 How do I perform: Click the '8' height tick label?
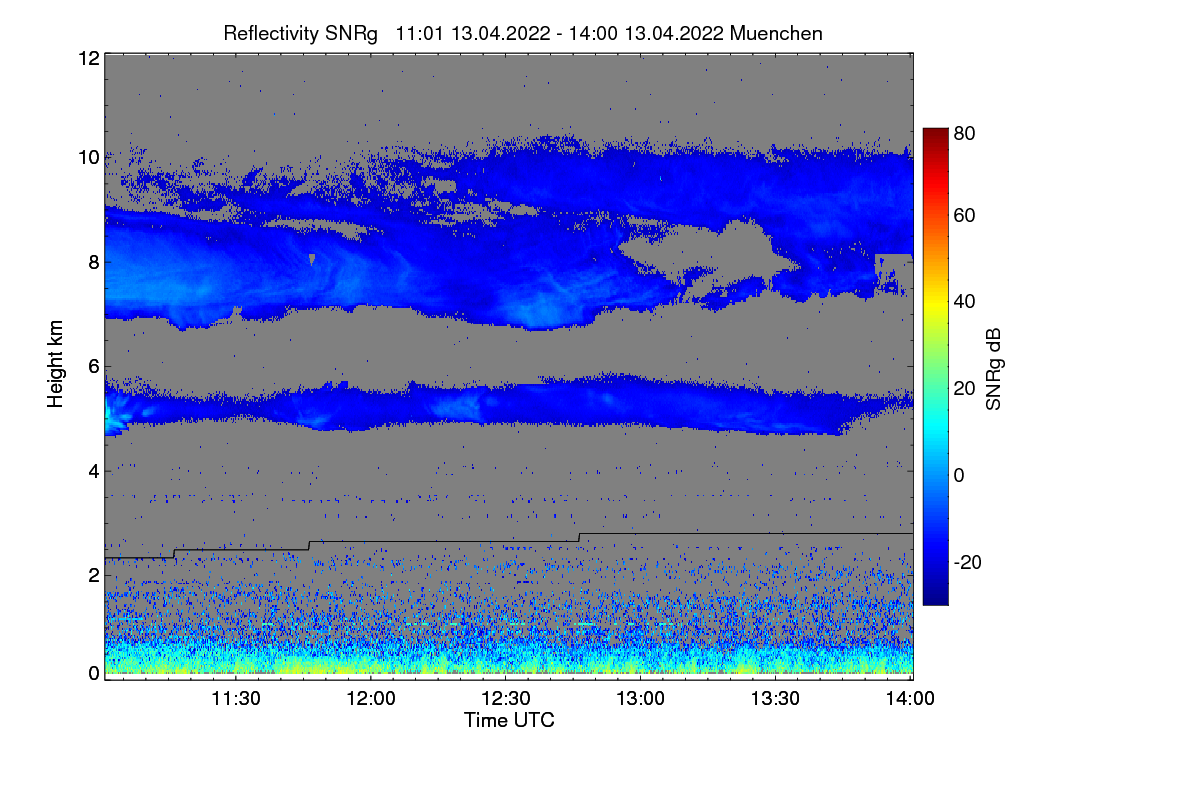[93, 262]
